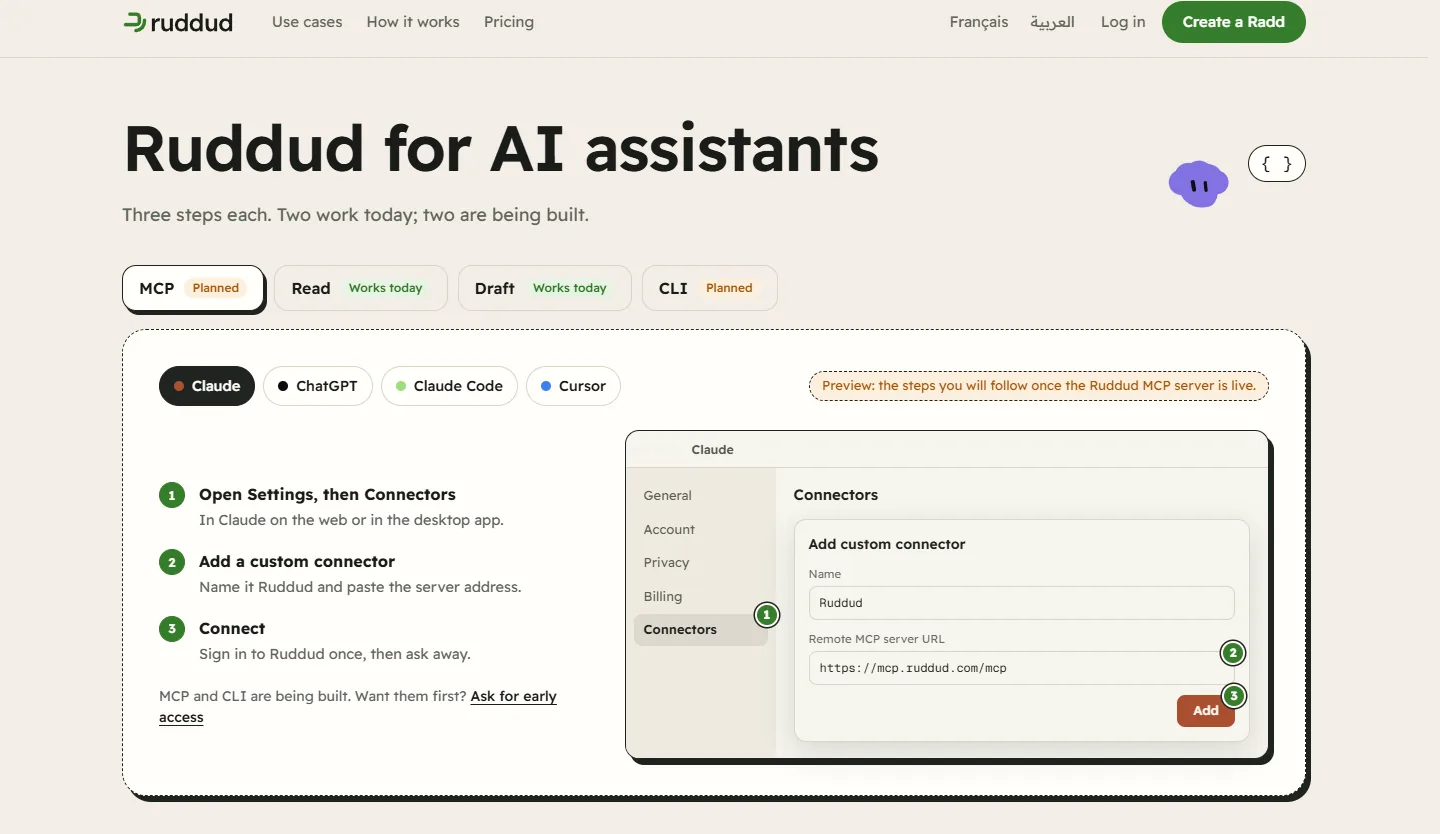Select the Draft tab
This screenshot has height=834, width=1440.
[x=545, y=288]
